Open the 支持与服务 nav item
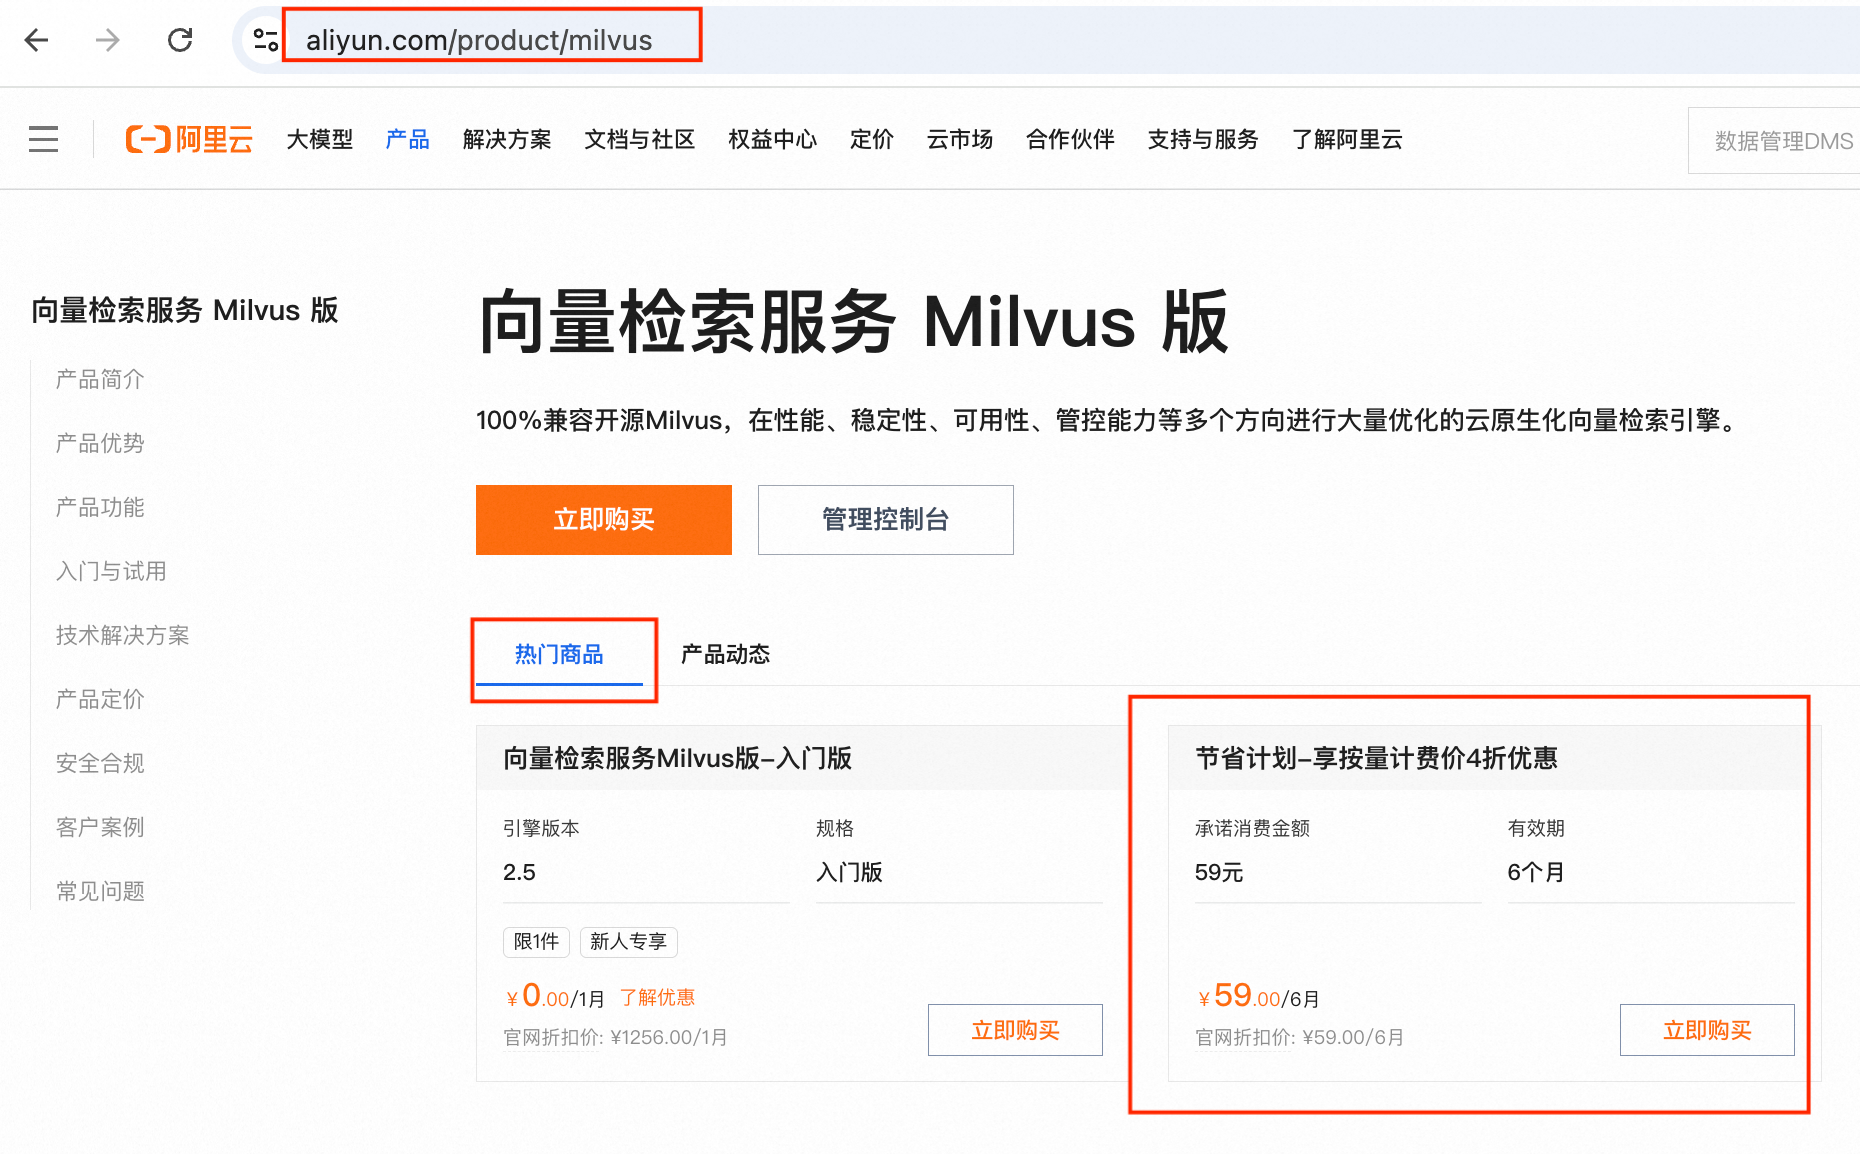This screenshot has height=1154, width=1860. click(1203, 139)
